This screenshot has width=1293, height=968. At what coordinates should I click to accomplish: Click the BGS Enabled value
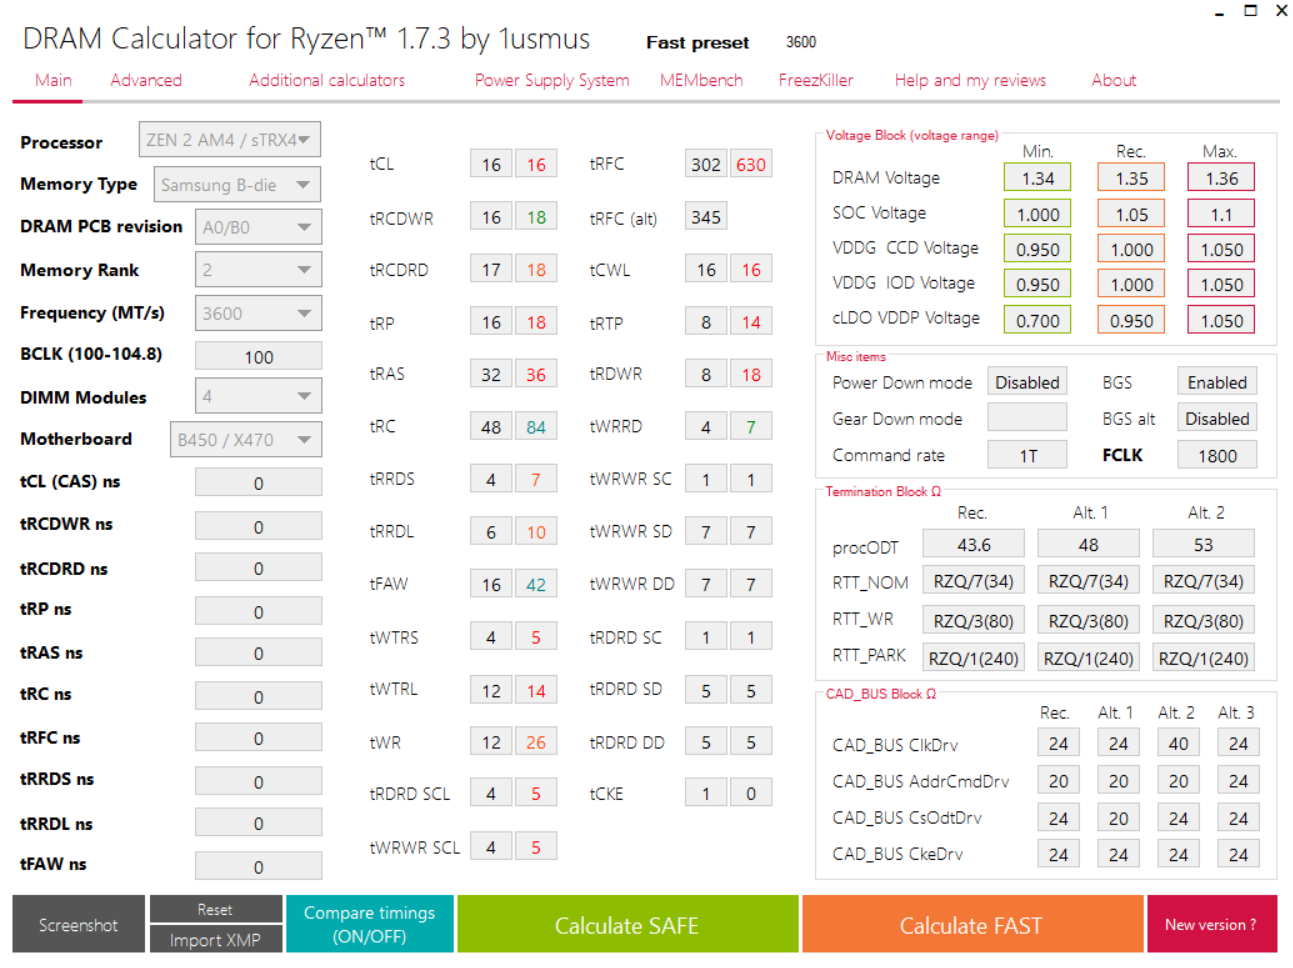pos(1216,382)
